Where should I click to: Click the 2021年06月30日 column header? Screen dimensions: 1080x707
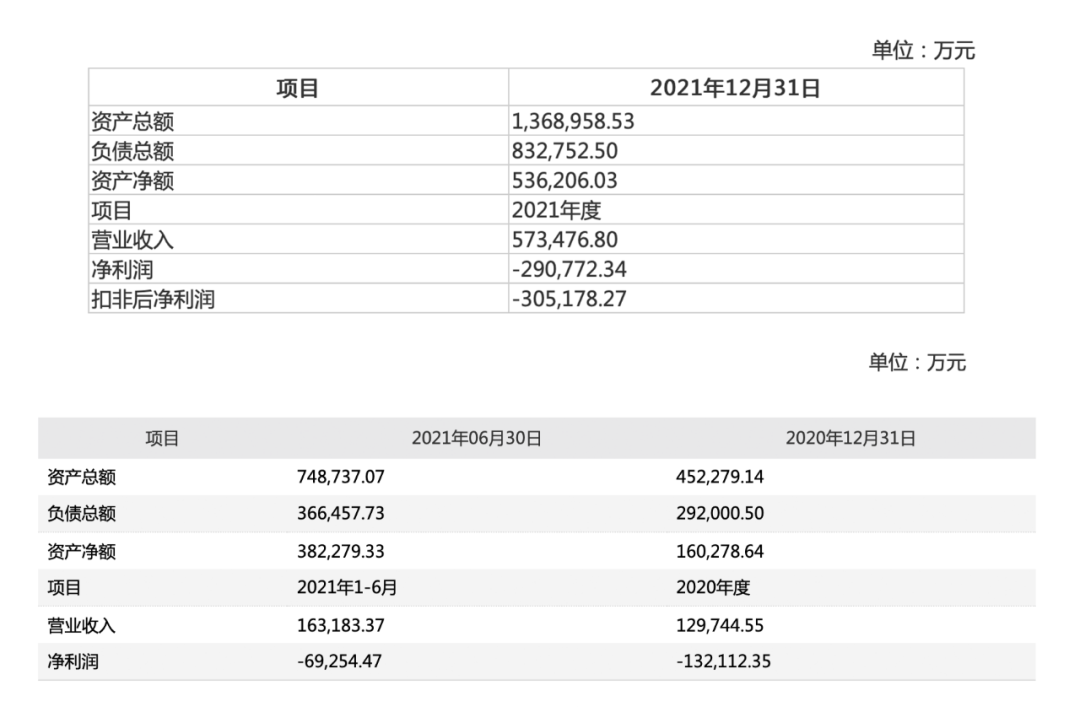point(476,438)
